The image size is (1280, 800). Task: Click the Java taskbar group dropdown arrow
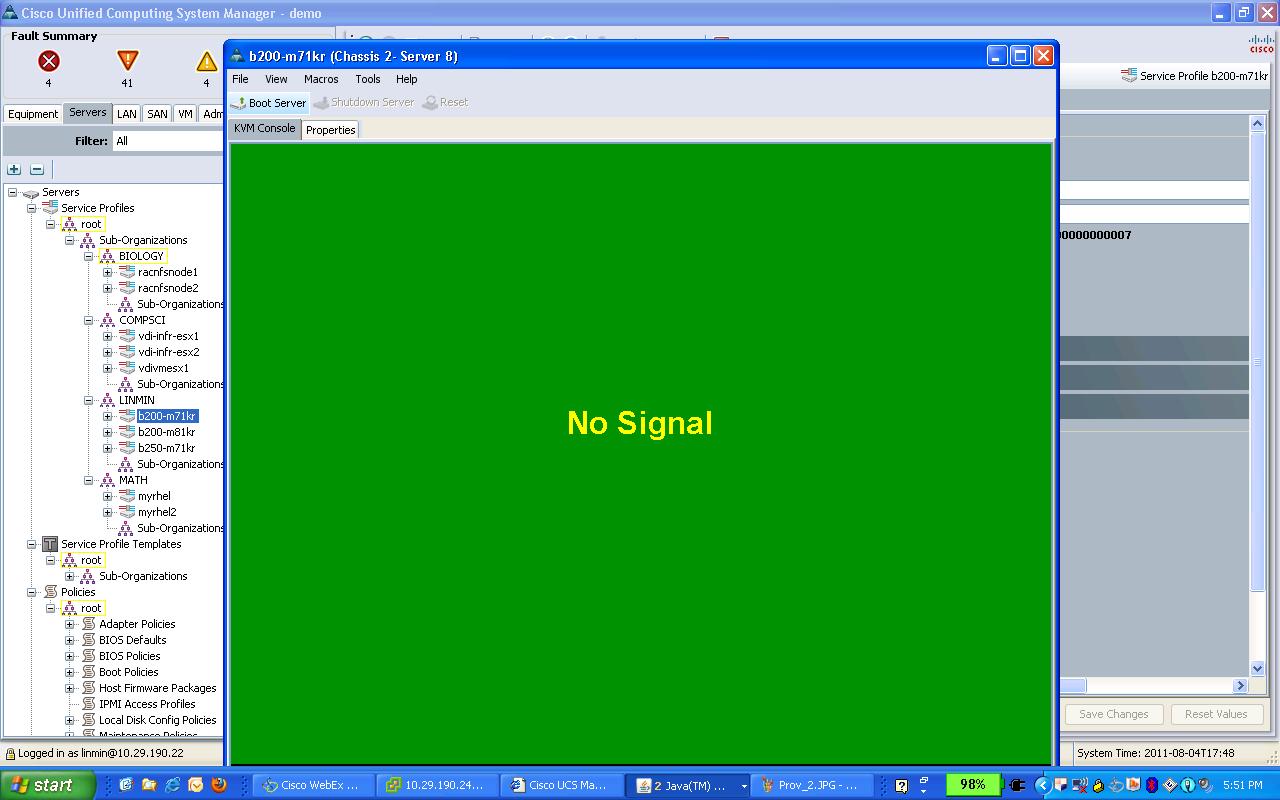tap(743, 786)
